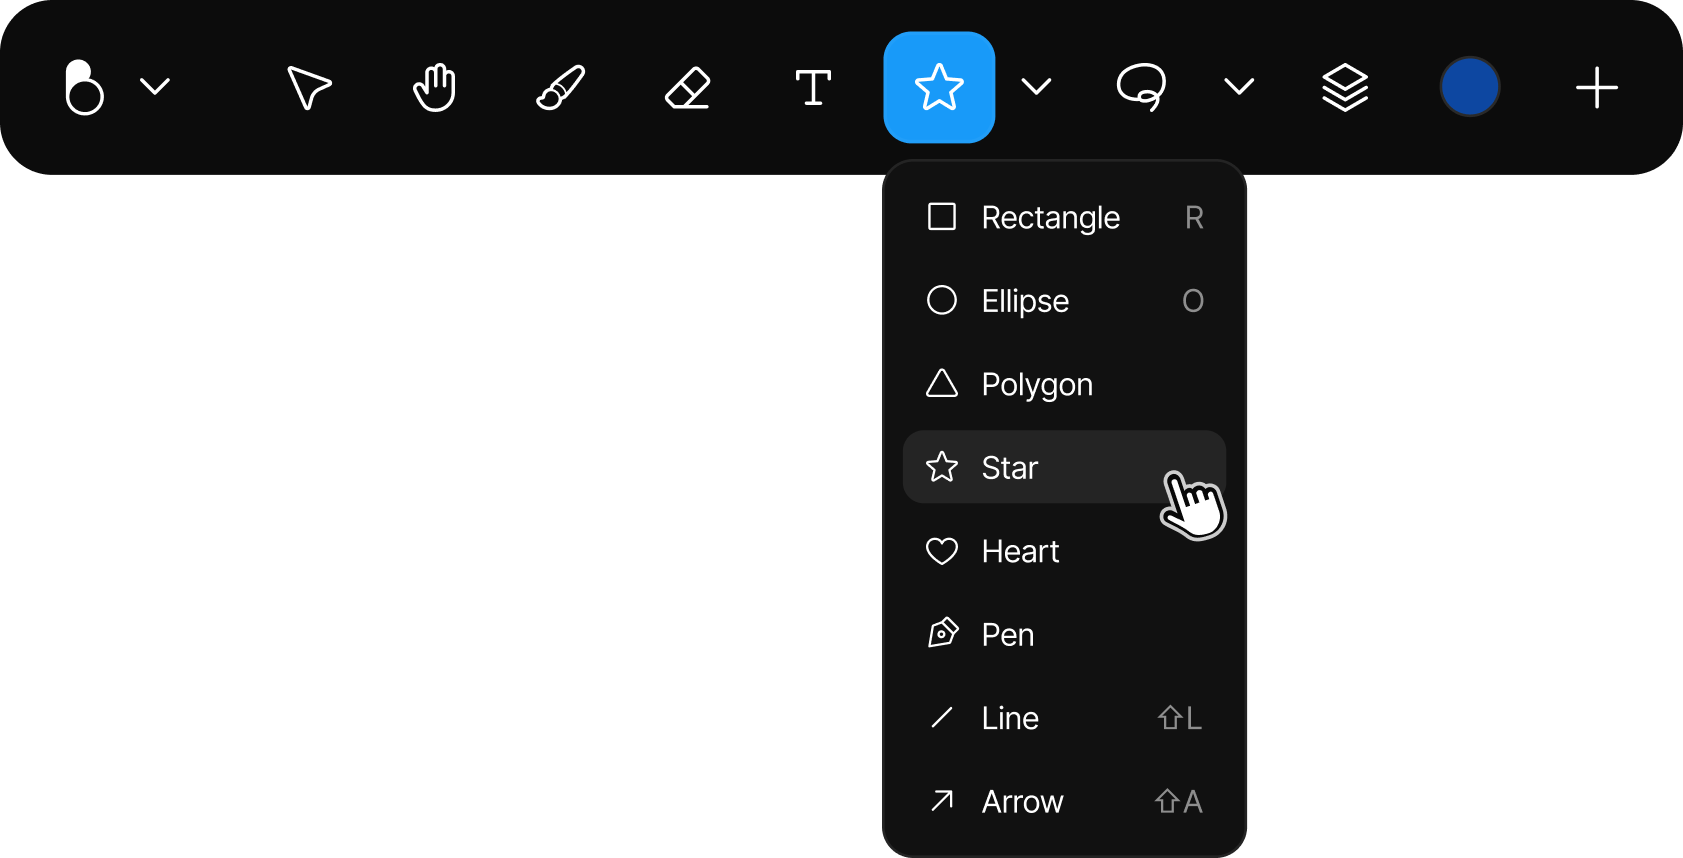Select the Eraser tool
The image size is (1683, 858).
(688, 87)
